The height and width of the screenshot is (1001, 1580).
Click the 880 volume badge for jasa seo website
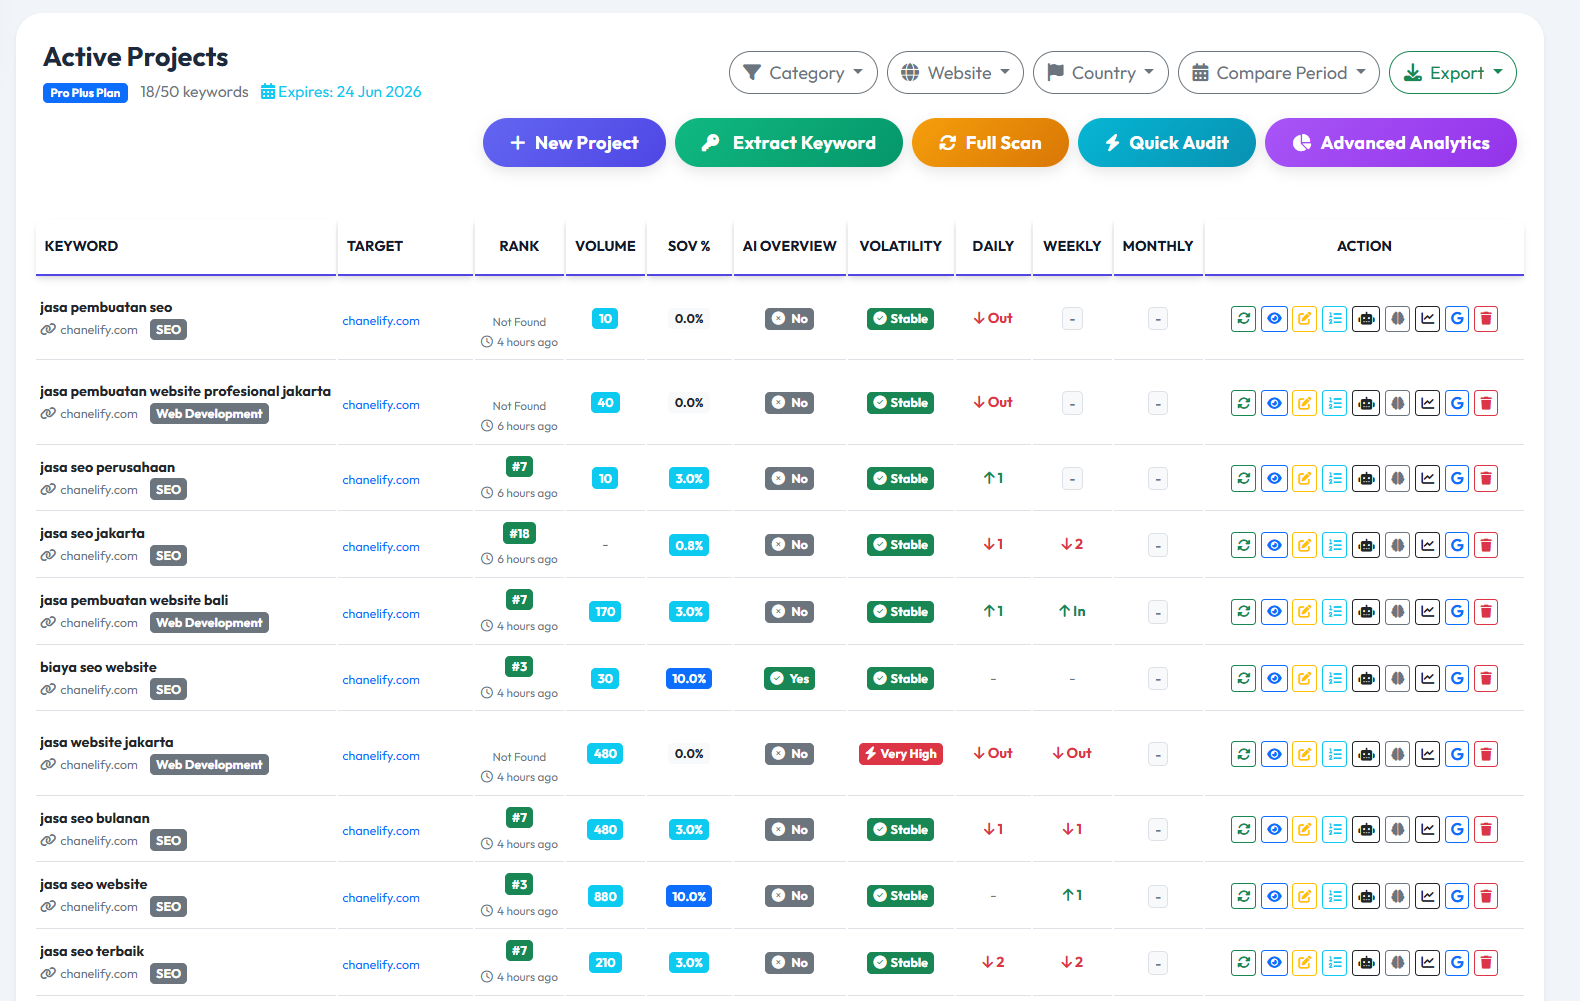(x=605, y=897)
